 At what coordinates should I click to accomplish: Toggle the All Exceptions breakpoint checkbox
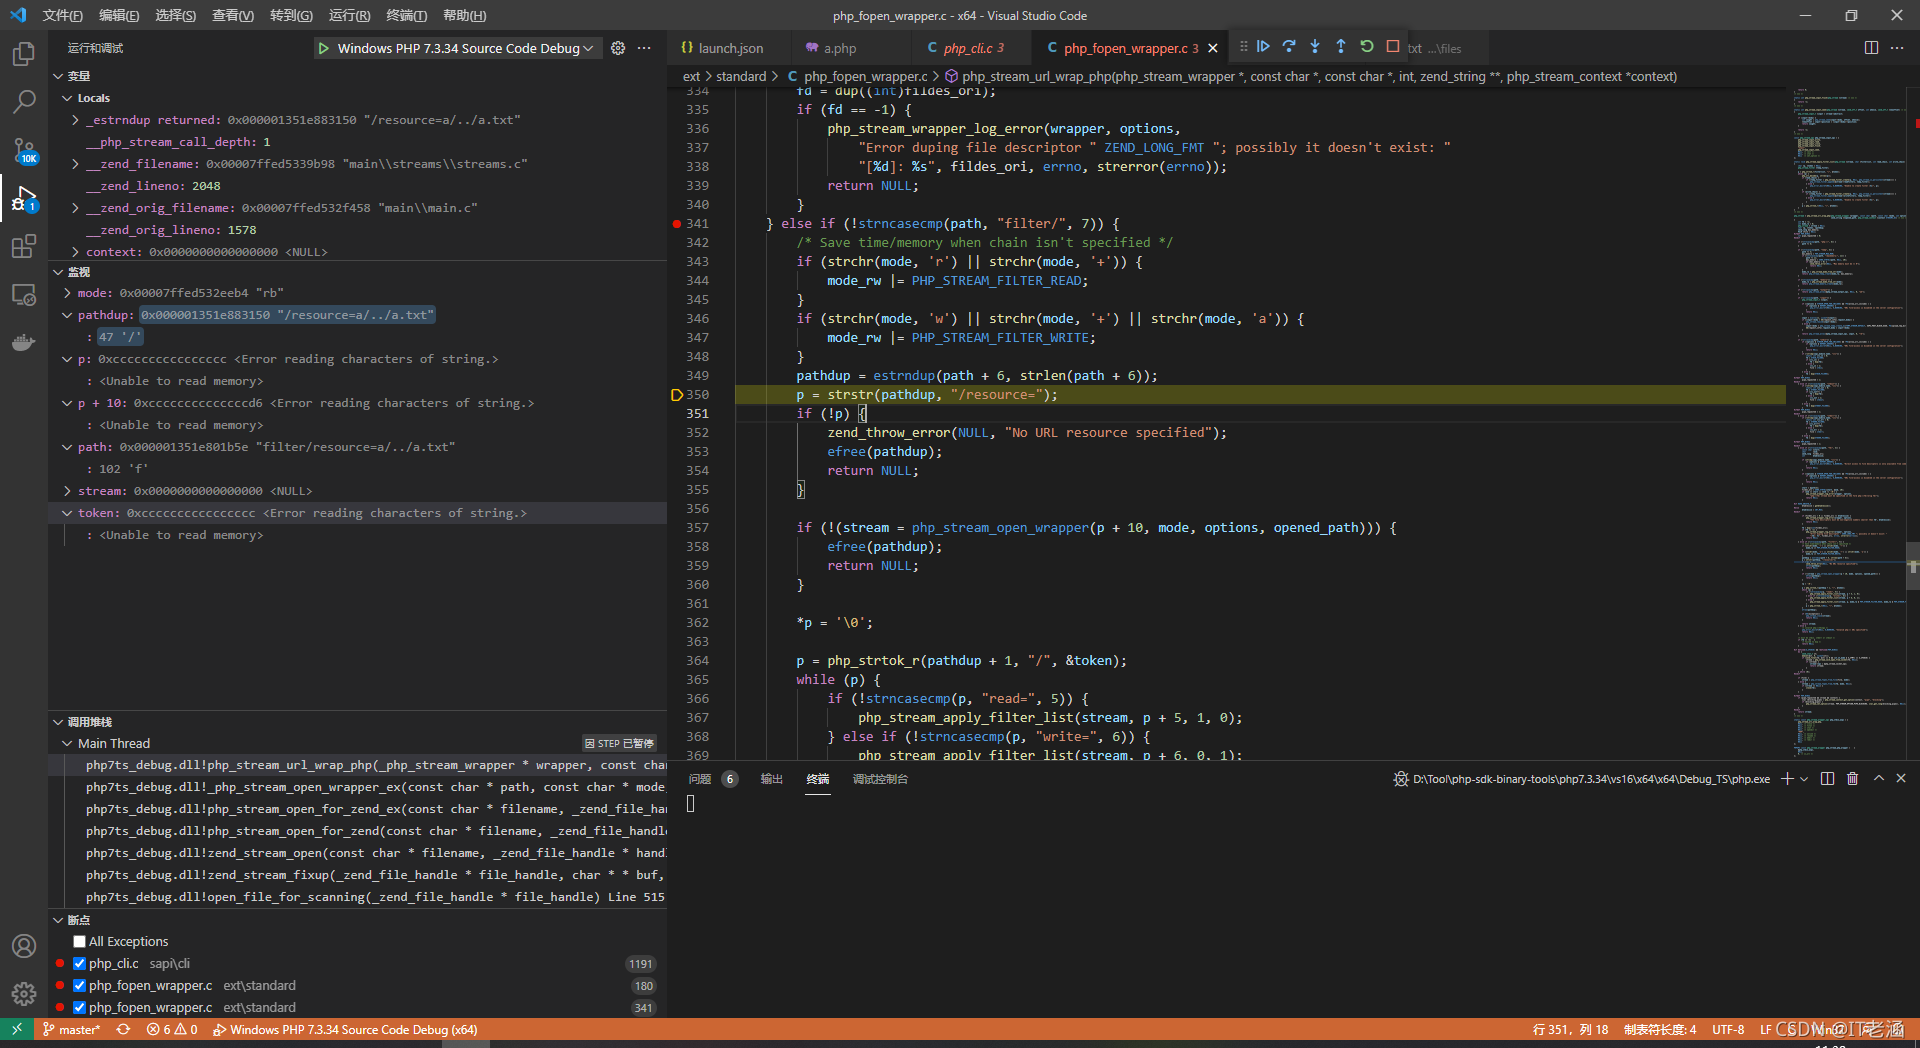(x=80, y=942)
